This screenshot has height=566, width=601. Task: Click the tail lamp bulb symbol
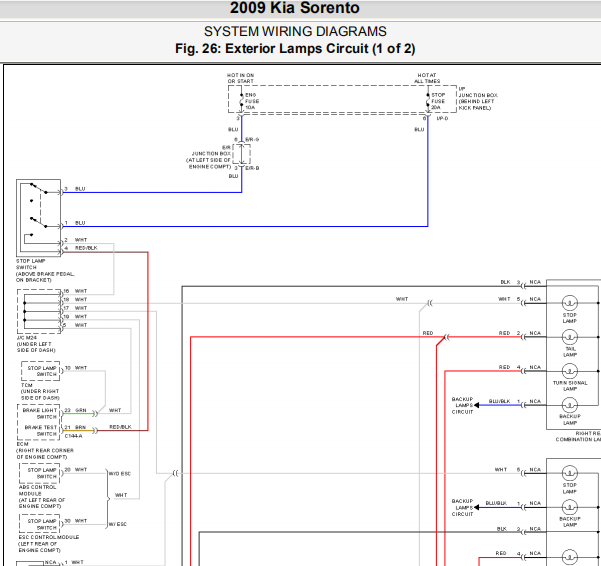(570, 337)
